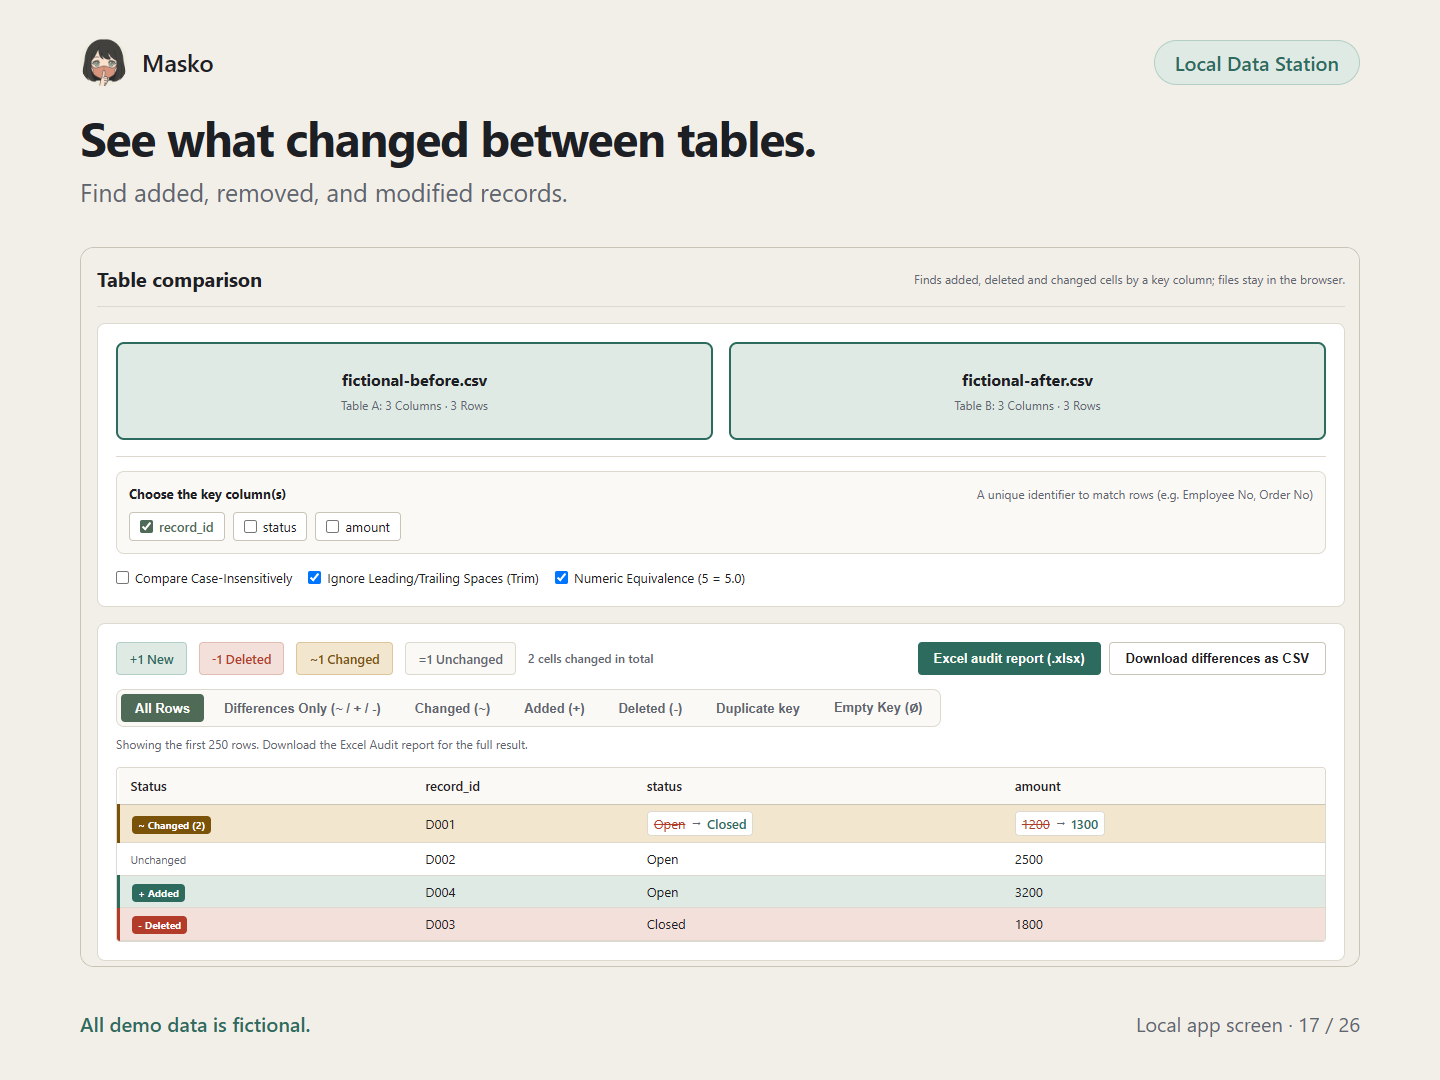Select the D003 record cell
This screenshot has height=1080, width=1440.
[440, 925]
